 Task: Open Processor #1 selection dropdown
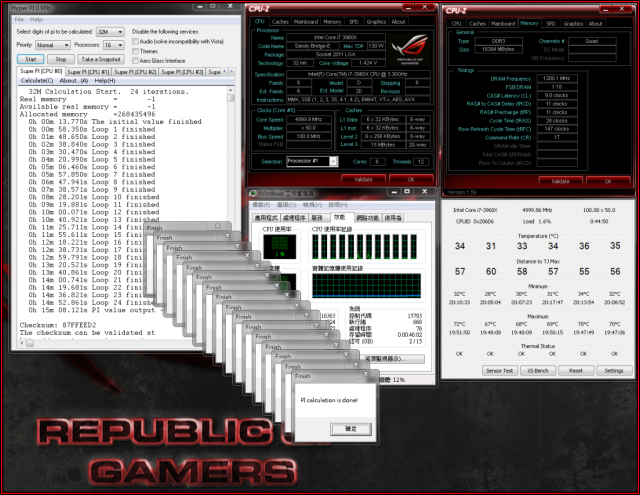312,161
